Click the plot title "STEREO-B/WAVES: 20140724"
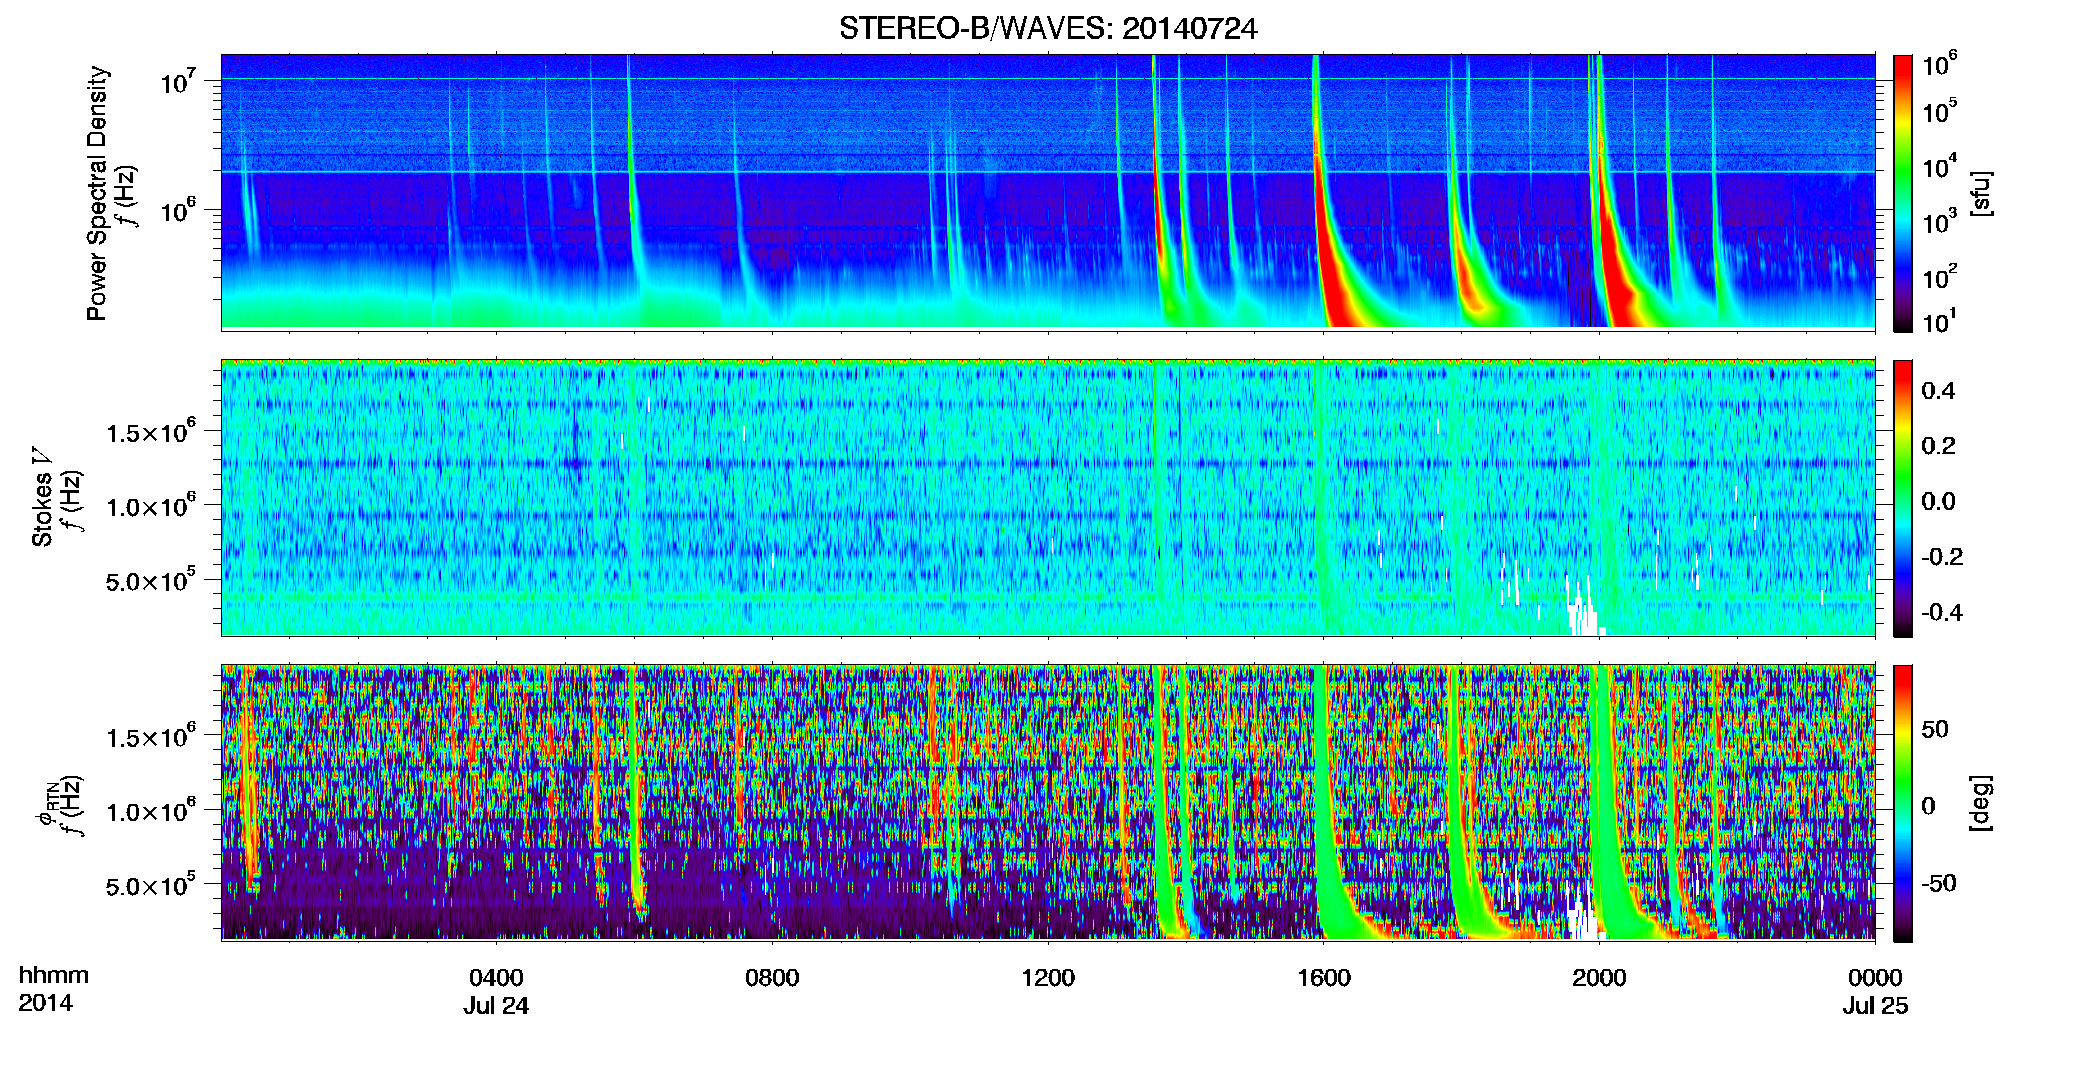Screen dimensions: 2096x1080 pyautogui.click(x=1048, y=29)
